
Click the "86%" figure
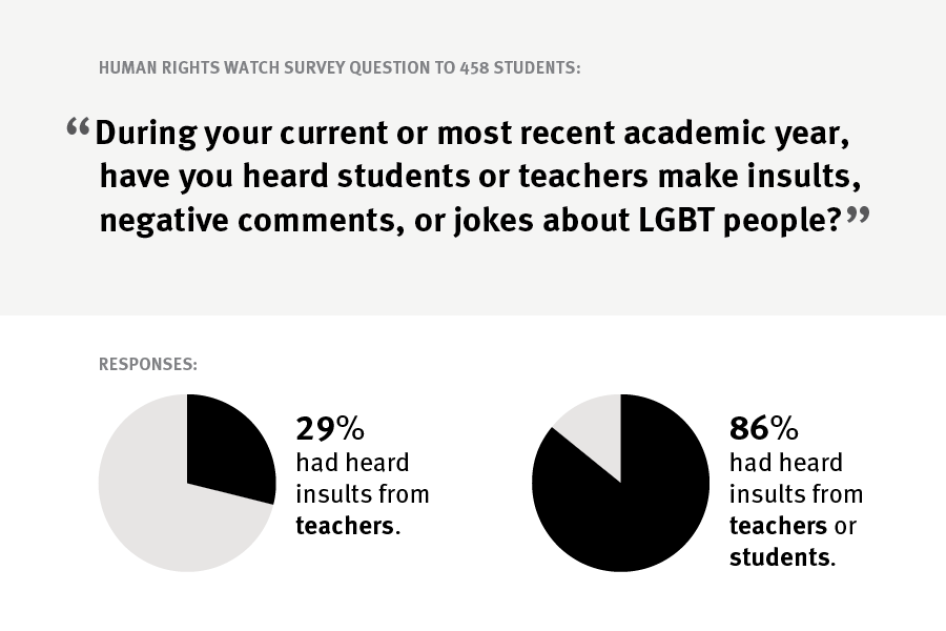tap(764, 429)
